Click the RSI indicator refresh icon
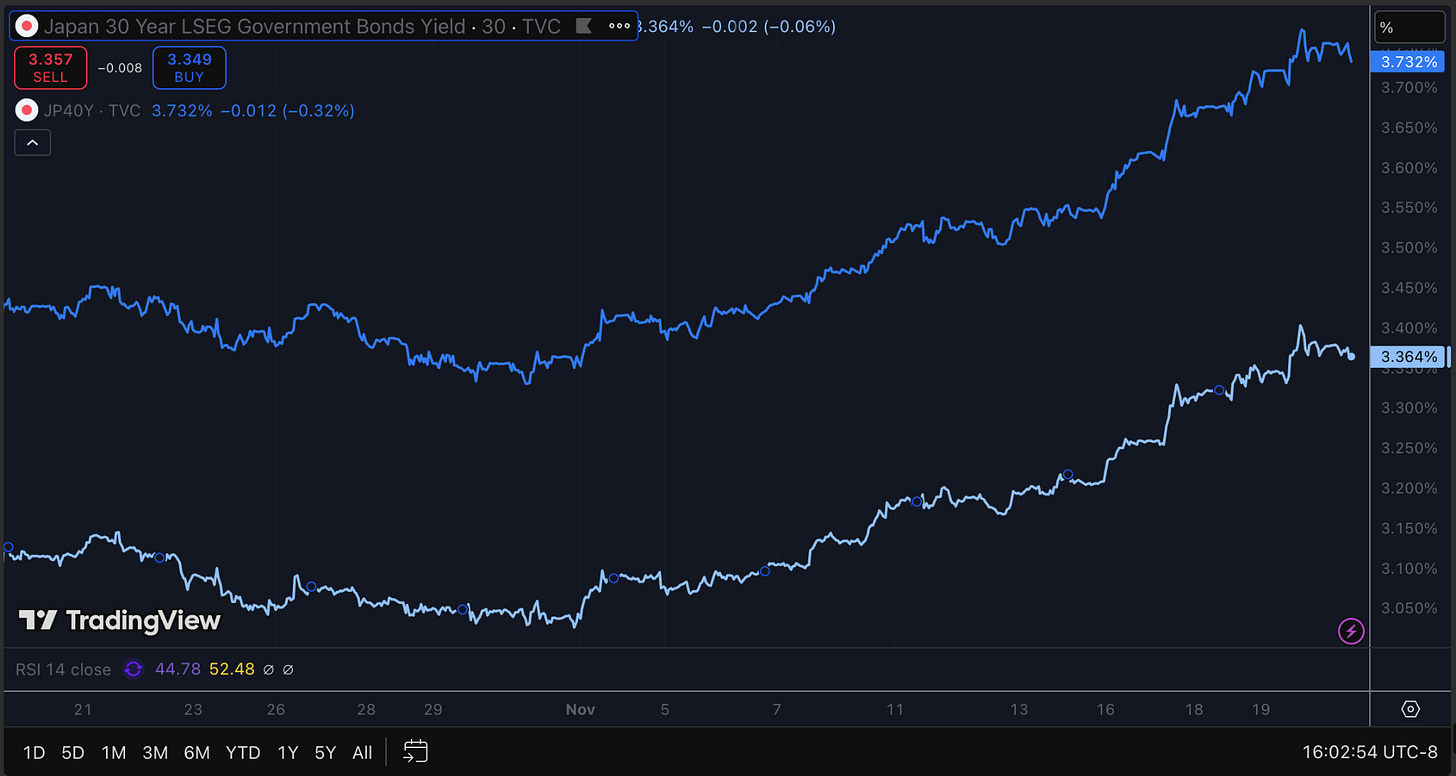Screen dimensions: 1456x776 (133, 669)
